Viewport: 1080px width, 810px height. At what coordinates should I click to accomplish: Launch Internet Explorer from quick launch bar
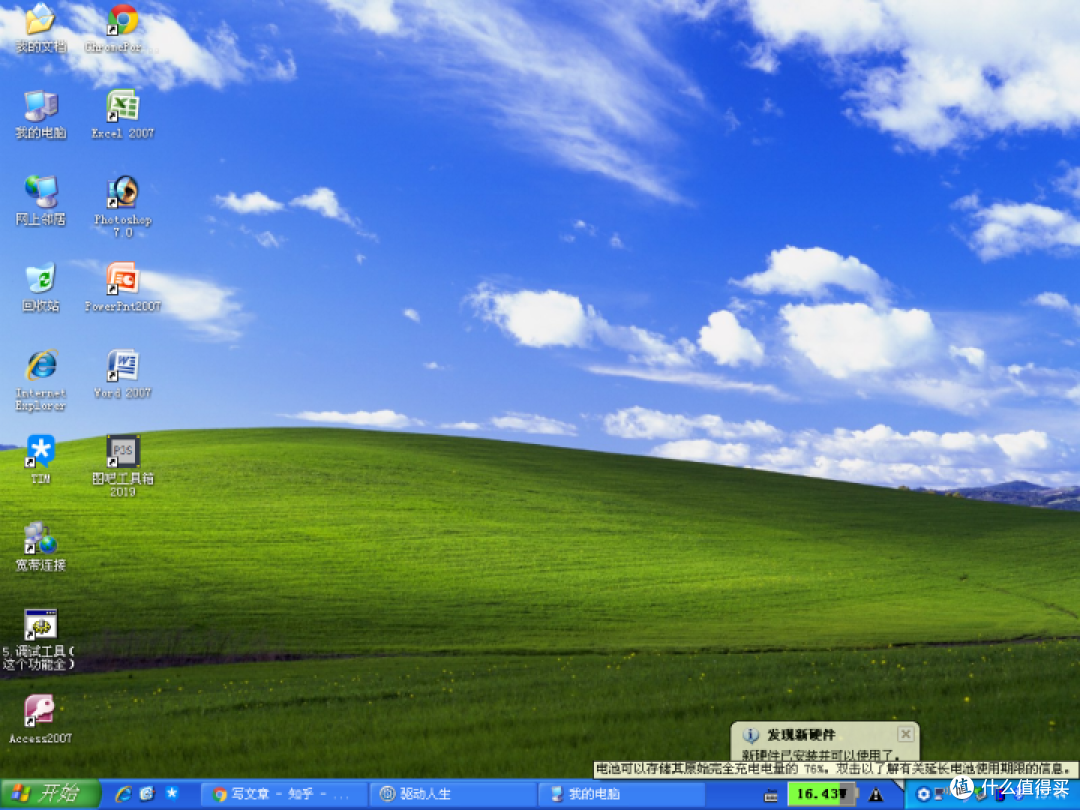coord(123,794)
